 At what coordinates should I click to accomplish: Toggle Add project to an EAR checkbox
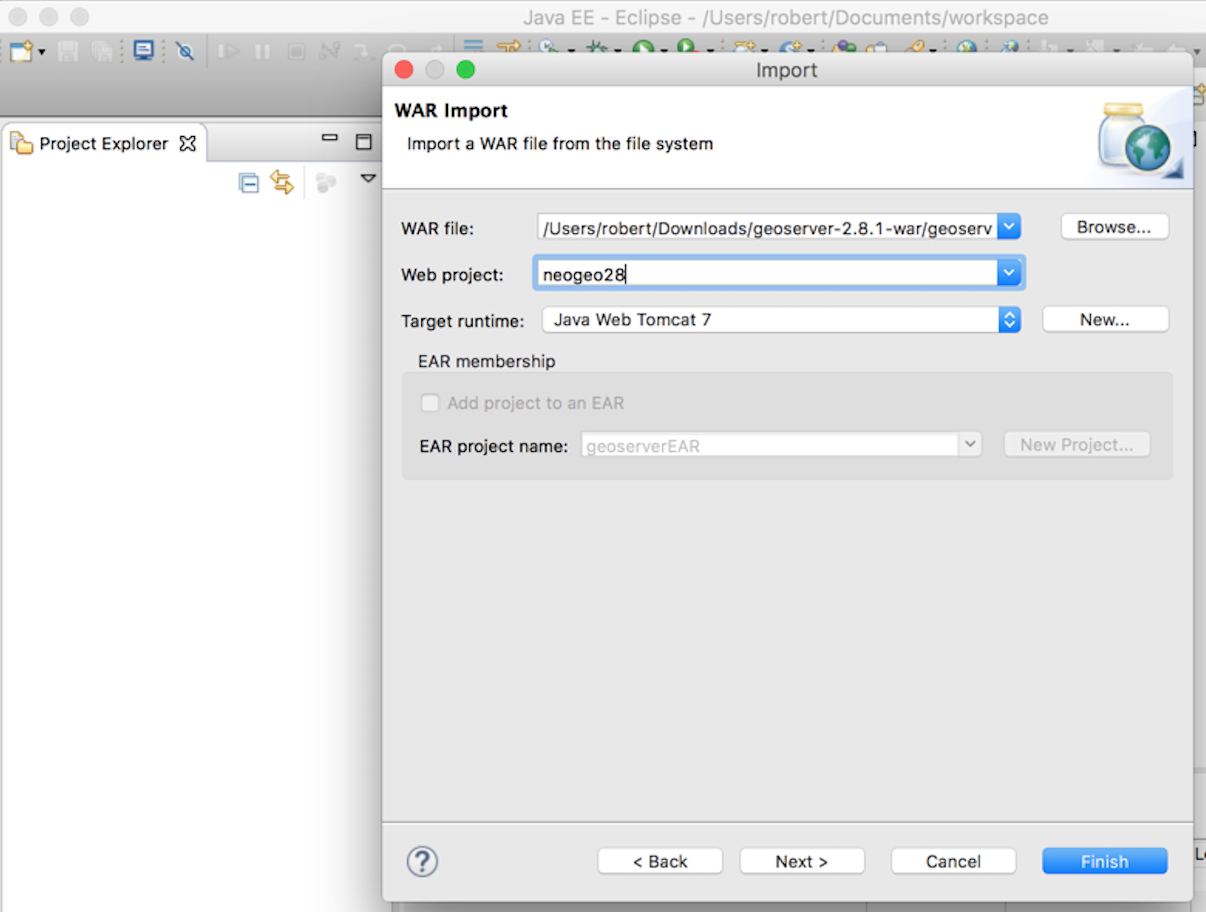coord(430,403)
